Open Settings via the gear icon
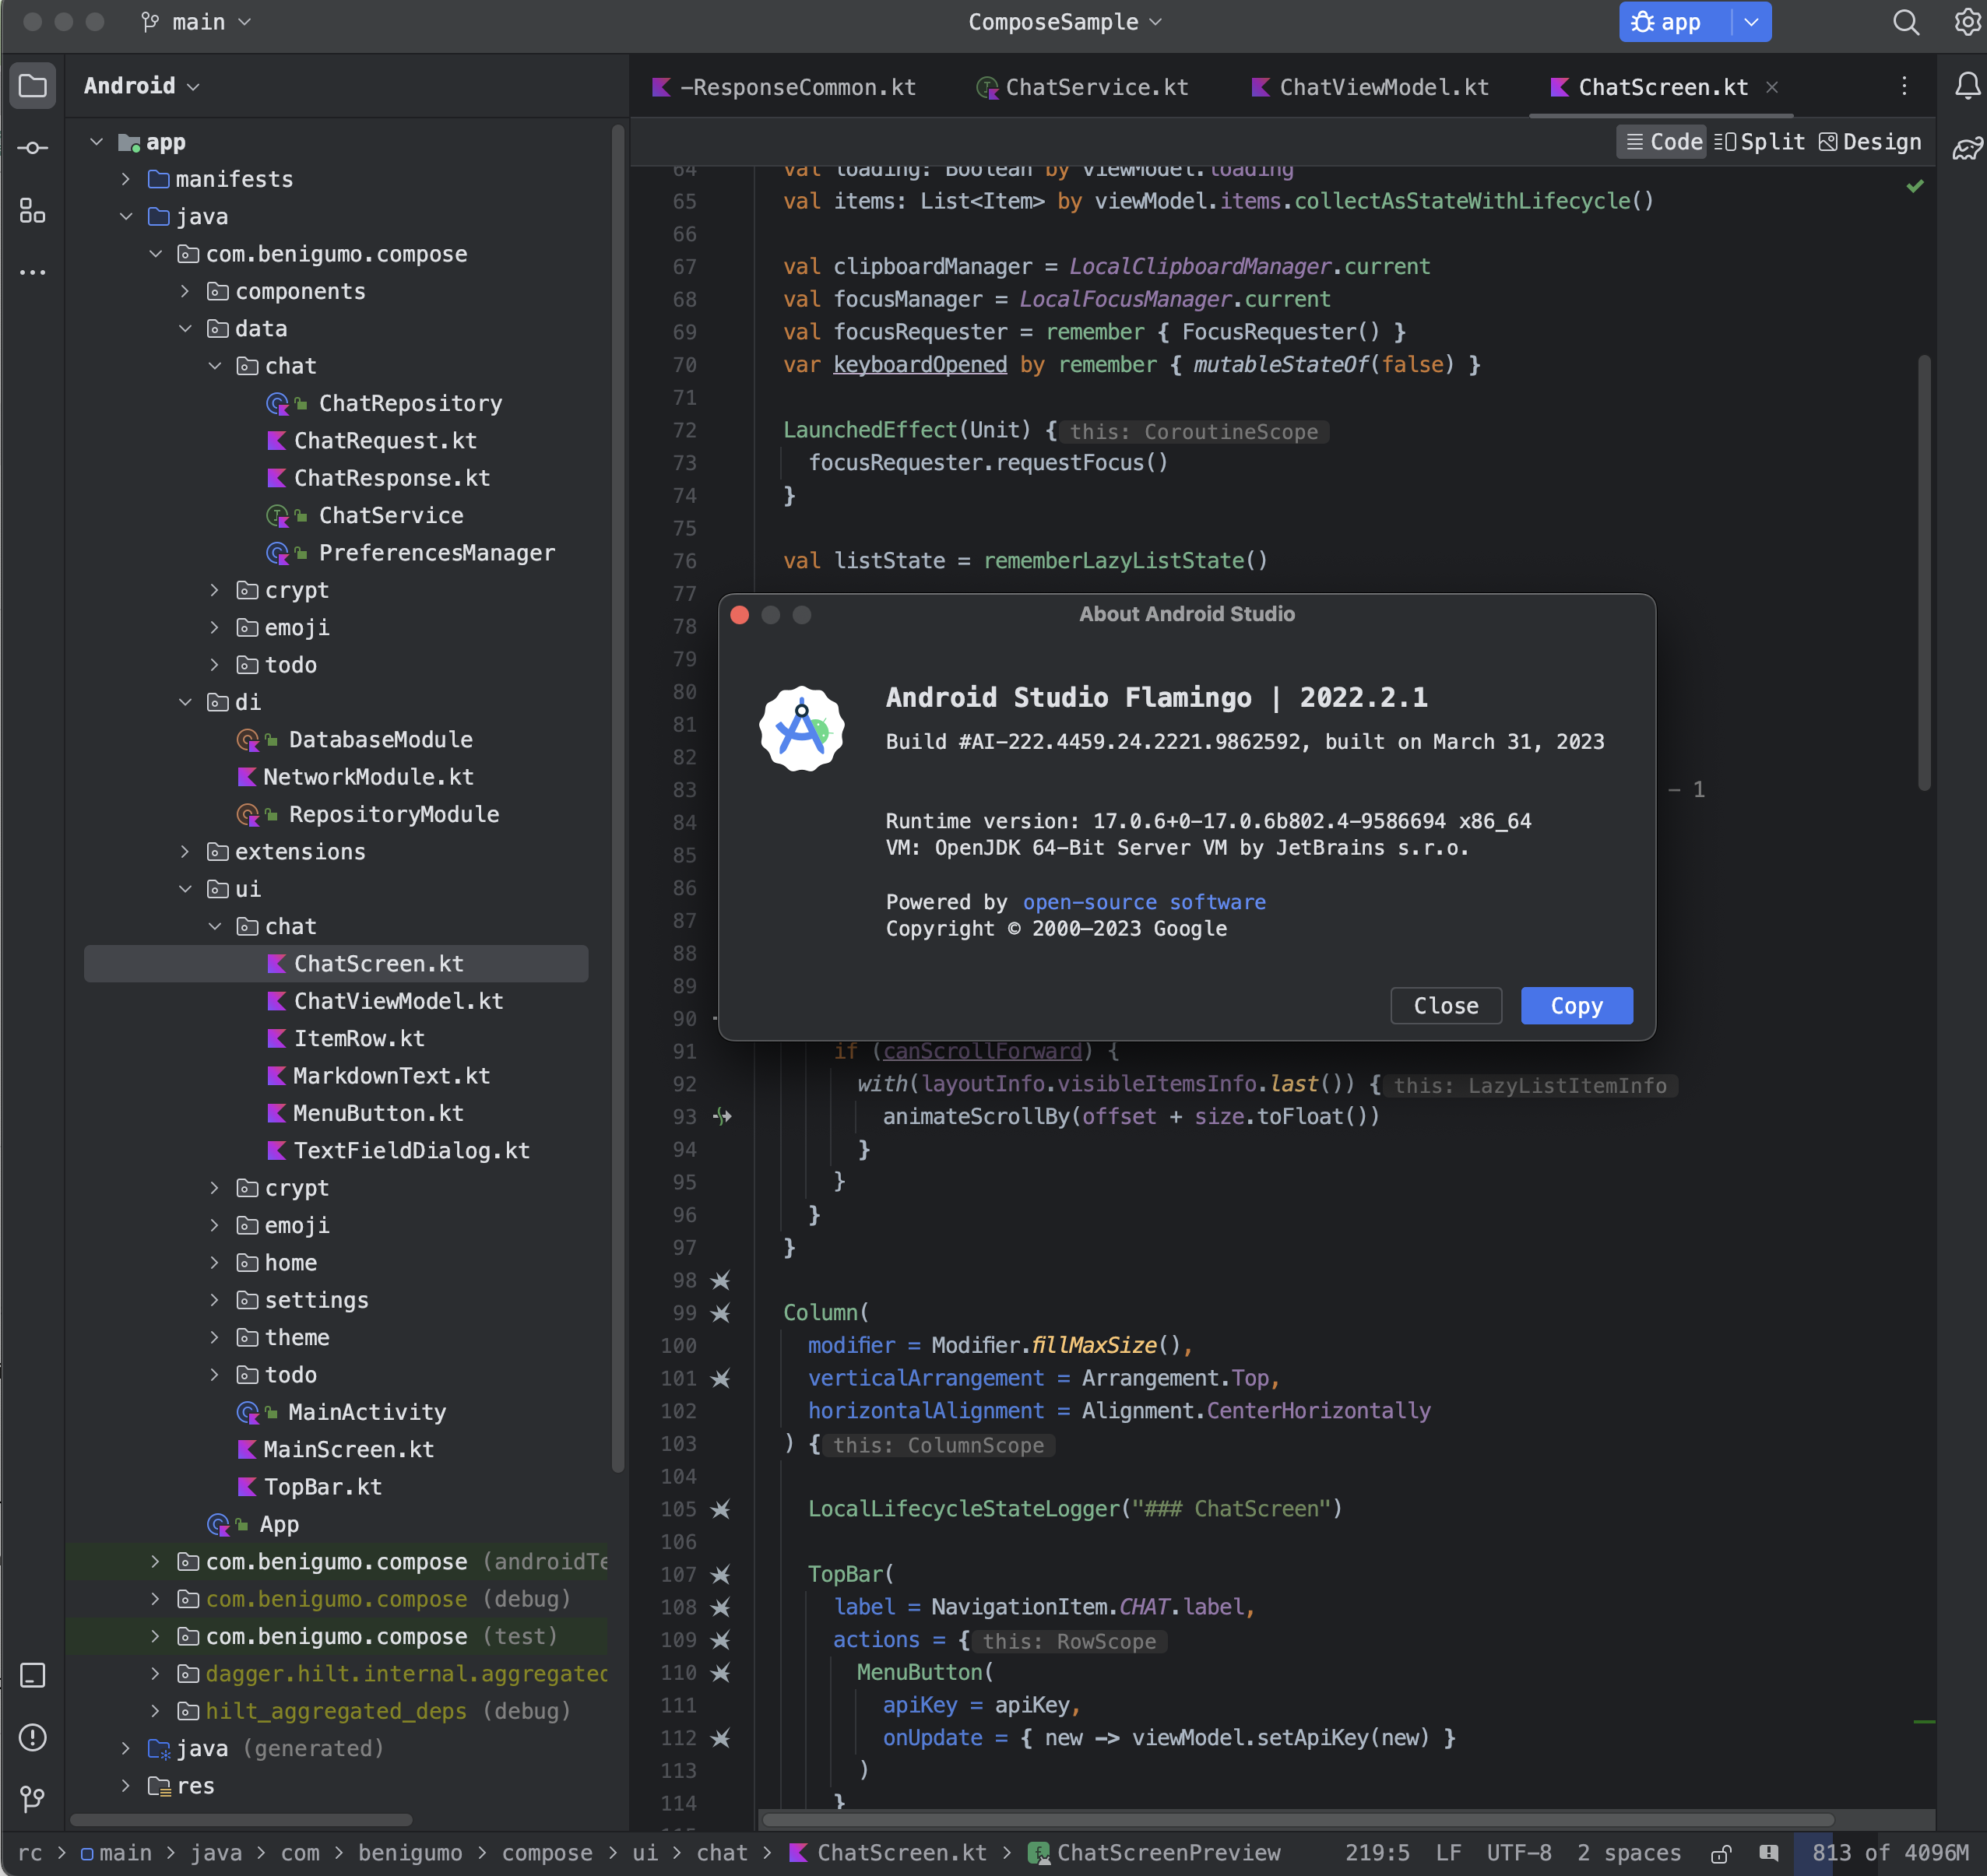The image size is (1987, 1876). click(x=1966, y=21)
